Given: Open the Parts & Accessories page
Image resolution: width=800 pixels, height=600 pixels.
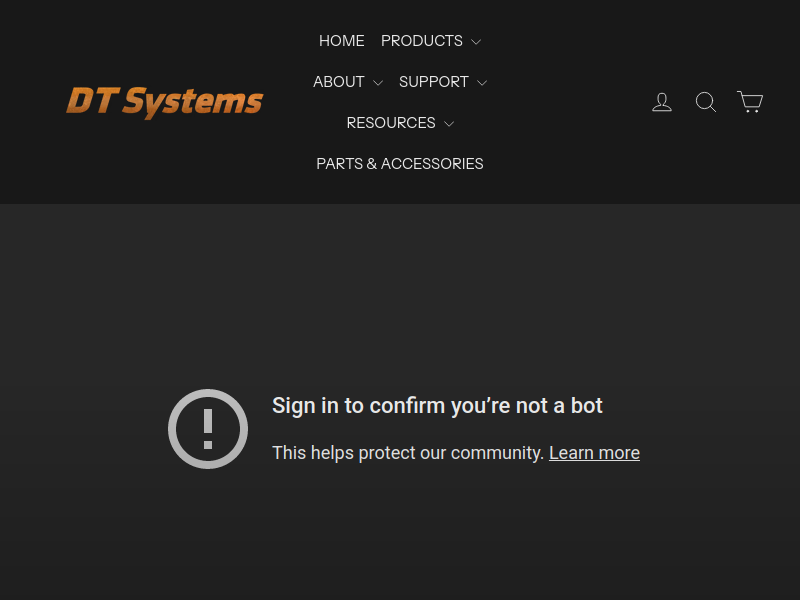Looking at the screenshot, I should 400,164.
